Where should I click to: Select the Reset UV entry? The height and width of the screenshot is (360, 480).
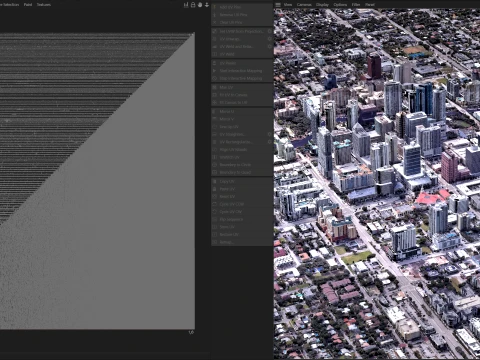click(x=242, y=197)
